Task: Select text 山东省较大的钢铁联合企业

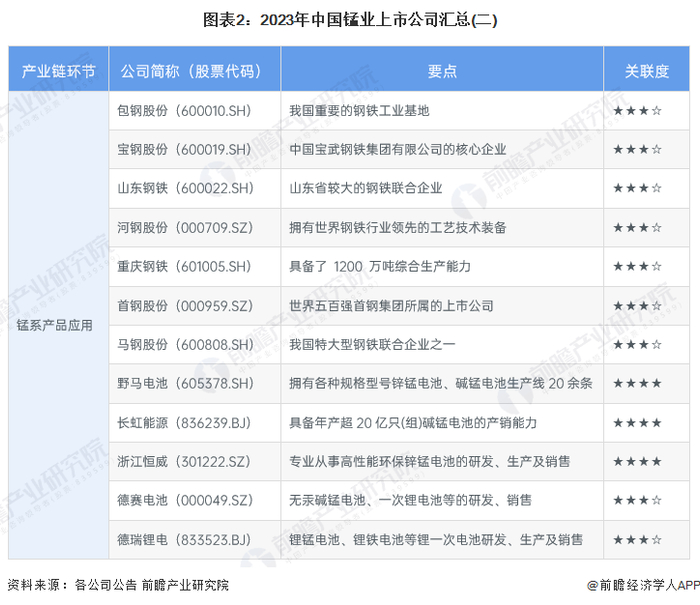Action: [366, 188]
